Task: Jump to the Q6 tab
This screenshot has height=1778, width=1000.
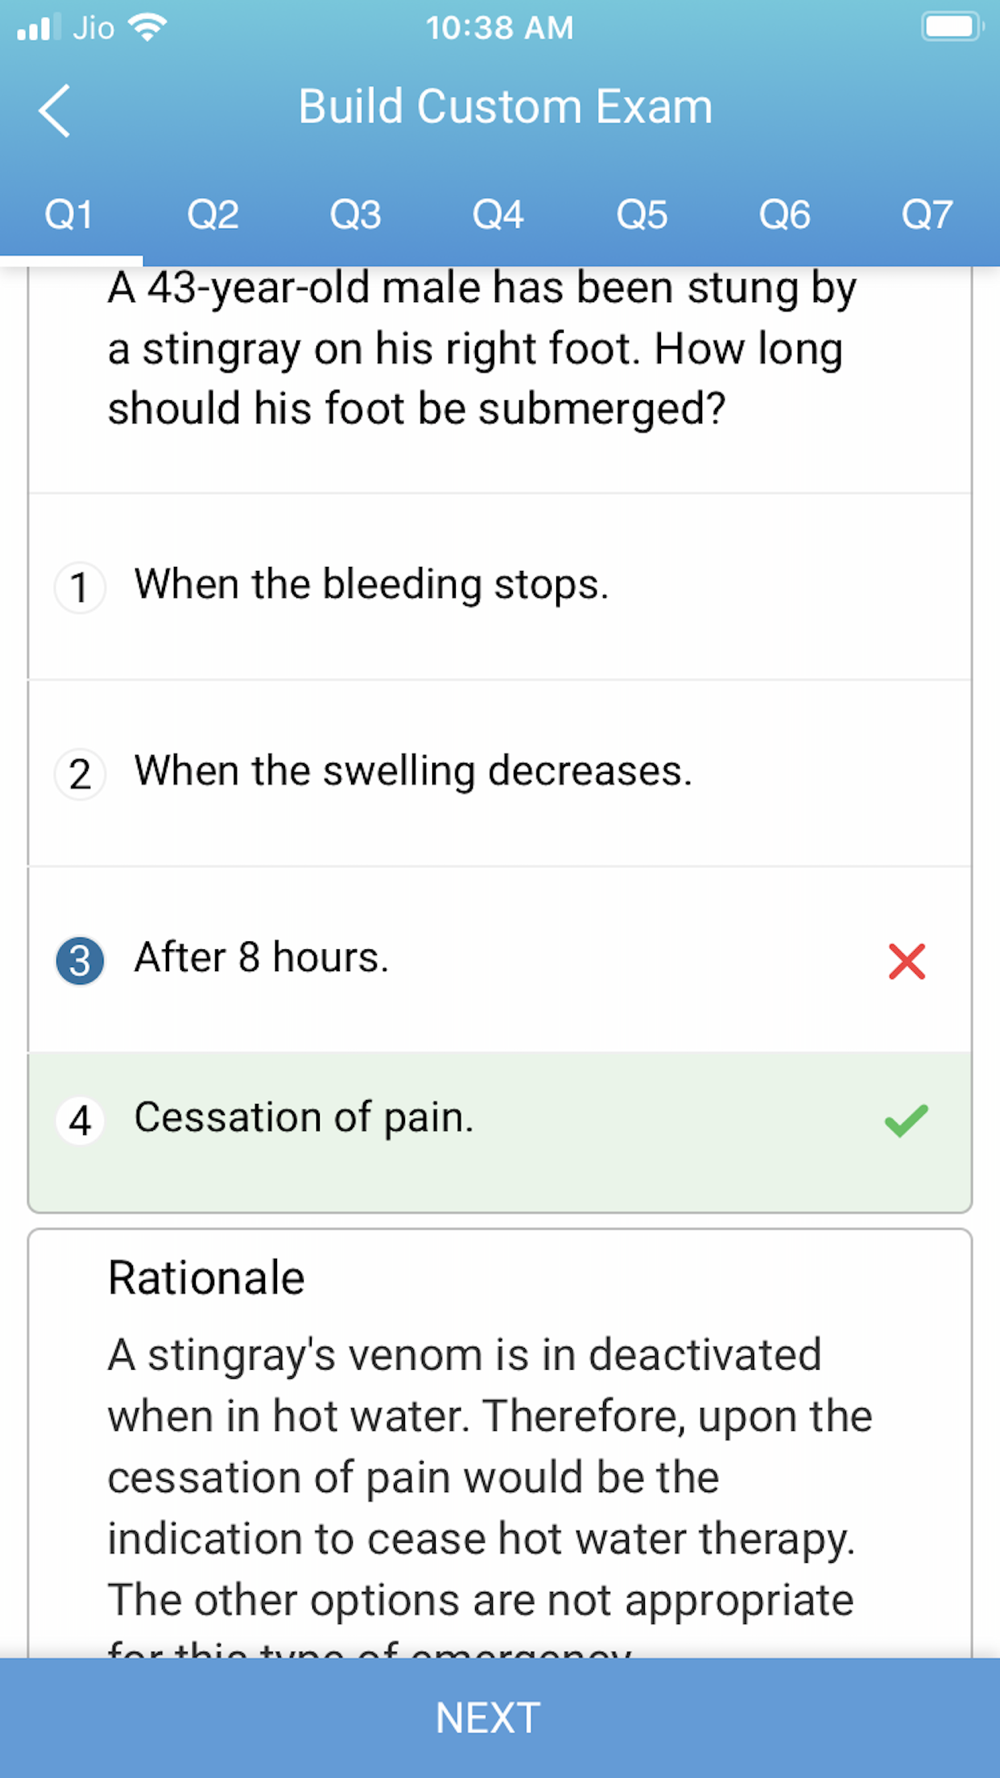Action: [x=784, y=215]
